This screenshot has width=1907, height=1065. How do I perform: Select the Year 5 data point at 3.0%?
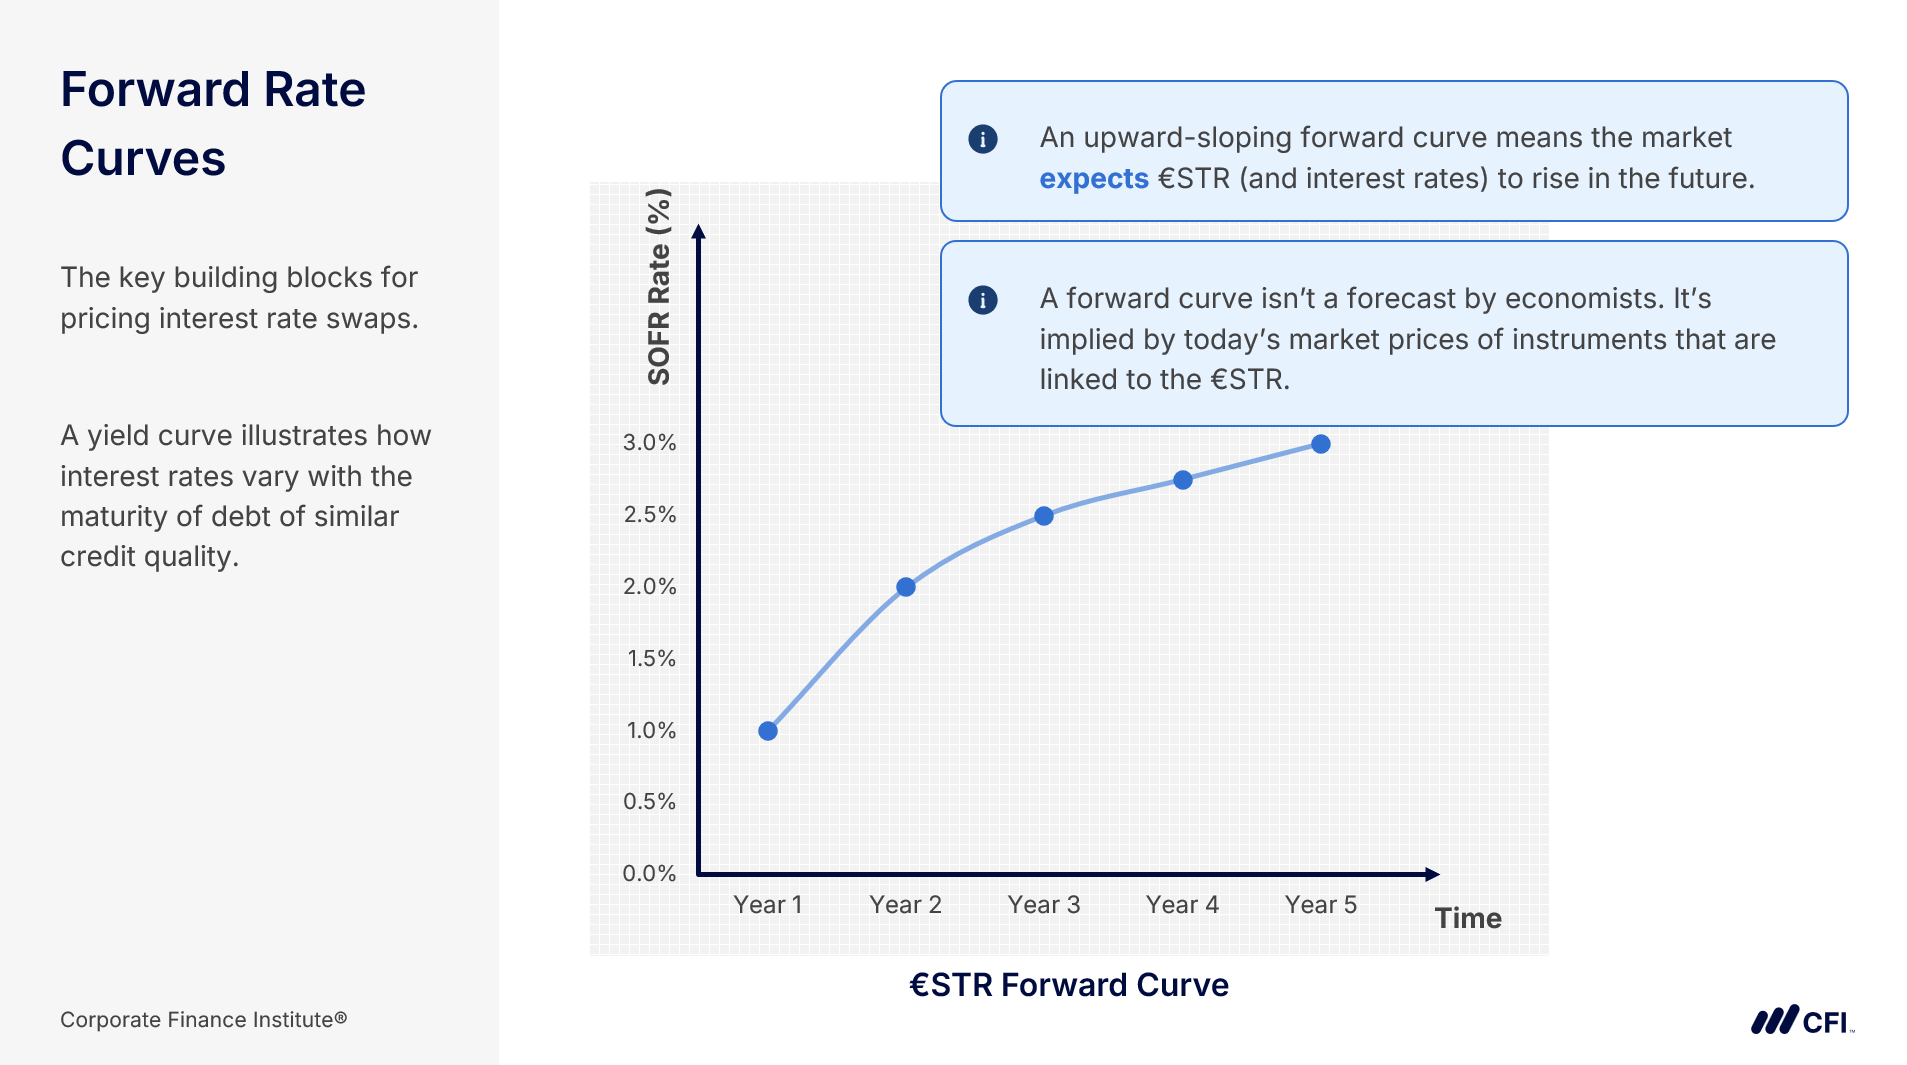point(1321,444)
